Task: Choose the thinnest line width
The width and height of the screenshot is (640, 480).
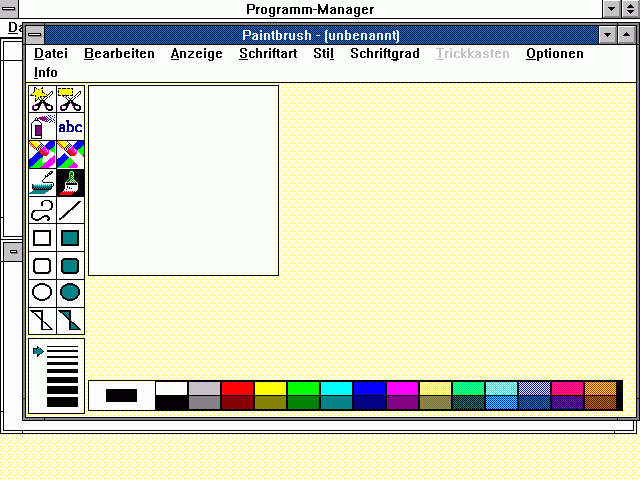Action: coord(62,347)
